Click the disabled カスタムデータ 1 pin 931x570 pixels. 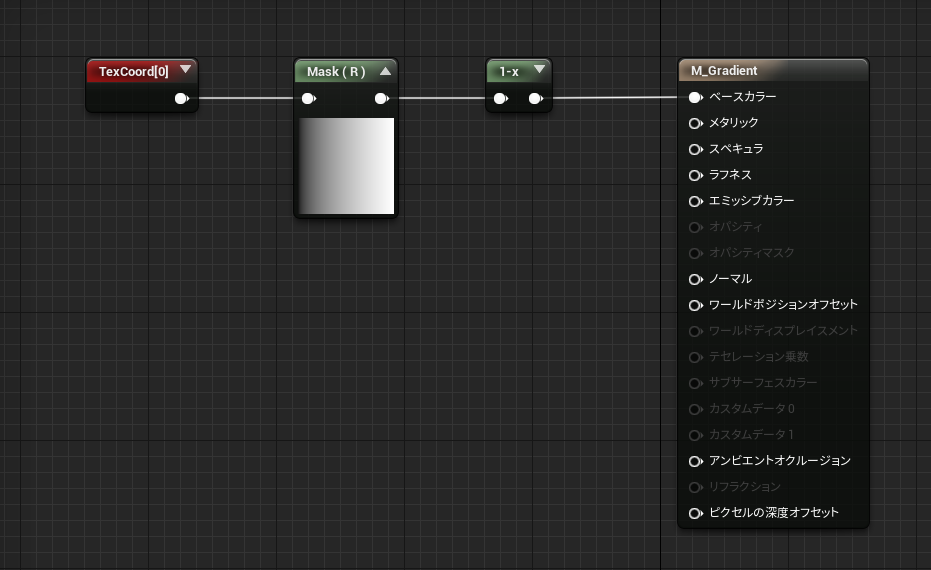695,435
